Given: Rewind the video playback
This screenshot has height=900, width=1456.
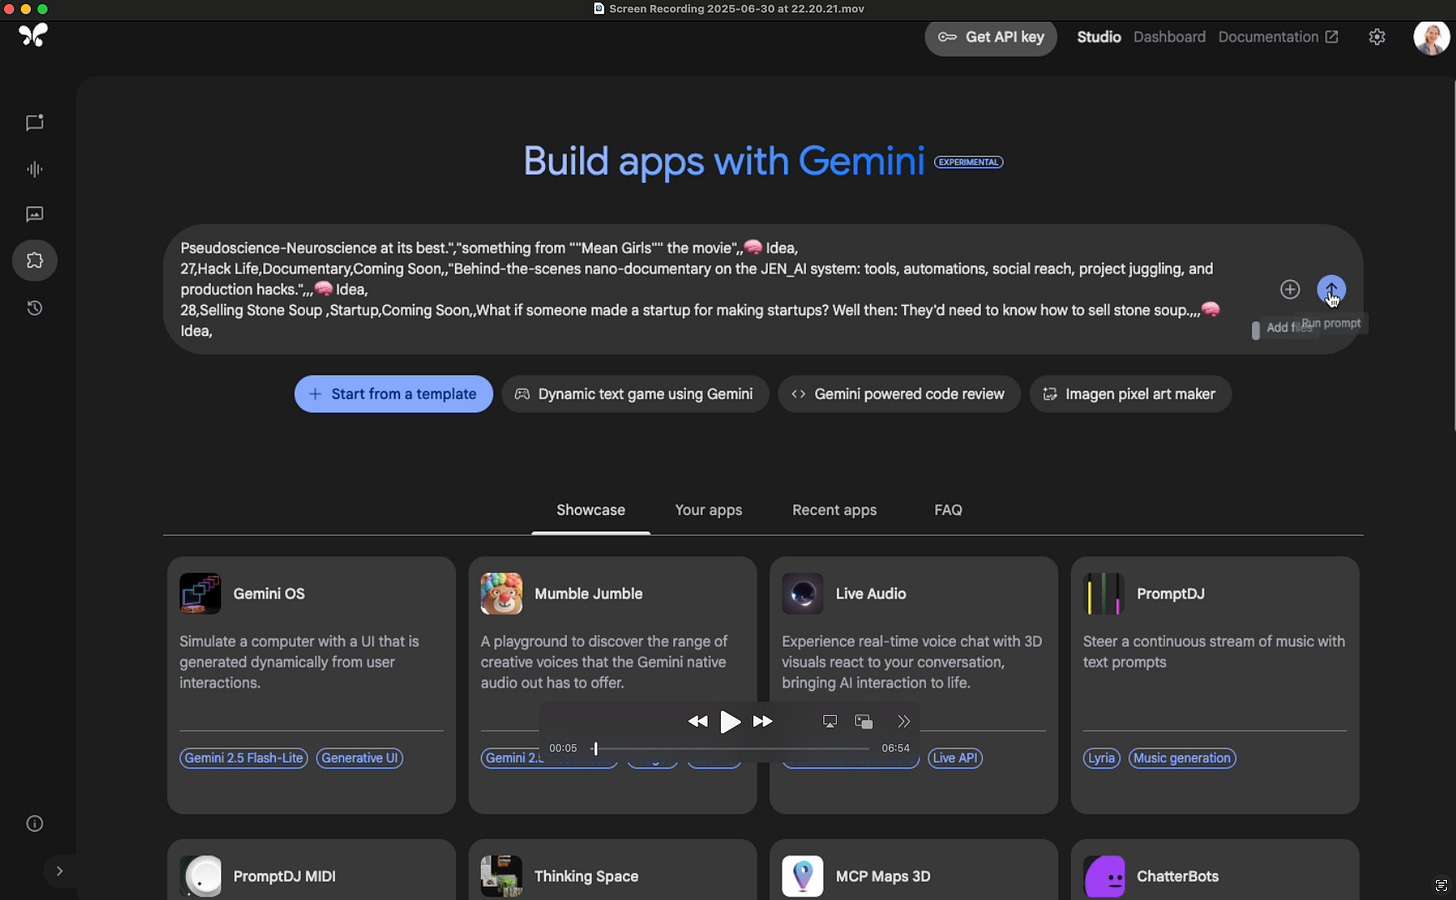Looking at the screenshot, I should [698, 721].
